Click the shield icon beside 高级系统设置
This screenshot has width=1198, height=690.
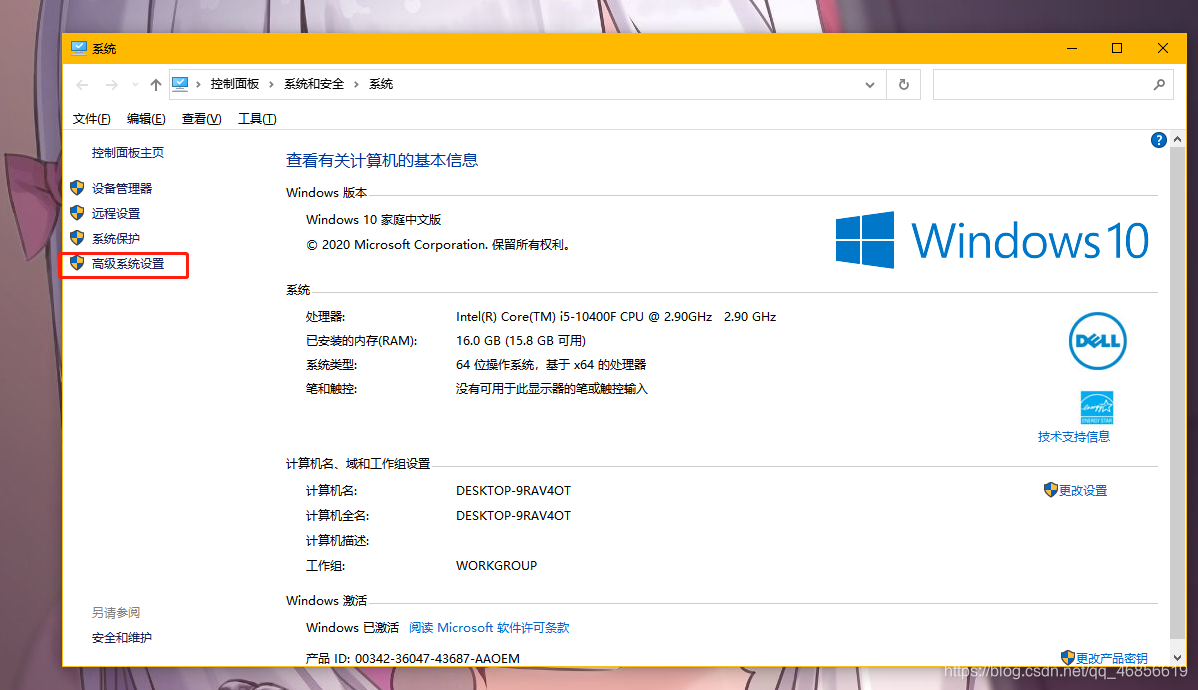(x=77, y=263)
